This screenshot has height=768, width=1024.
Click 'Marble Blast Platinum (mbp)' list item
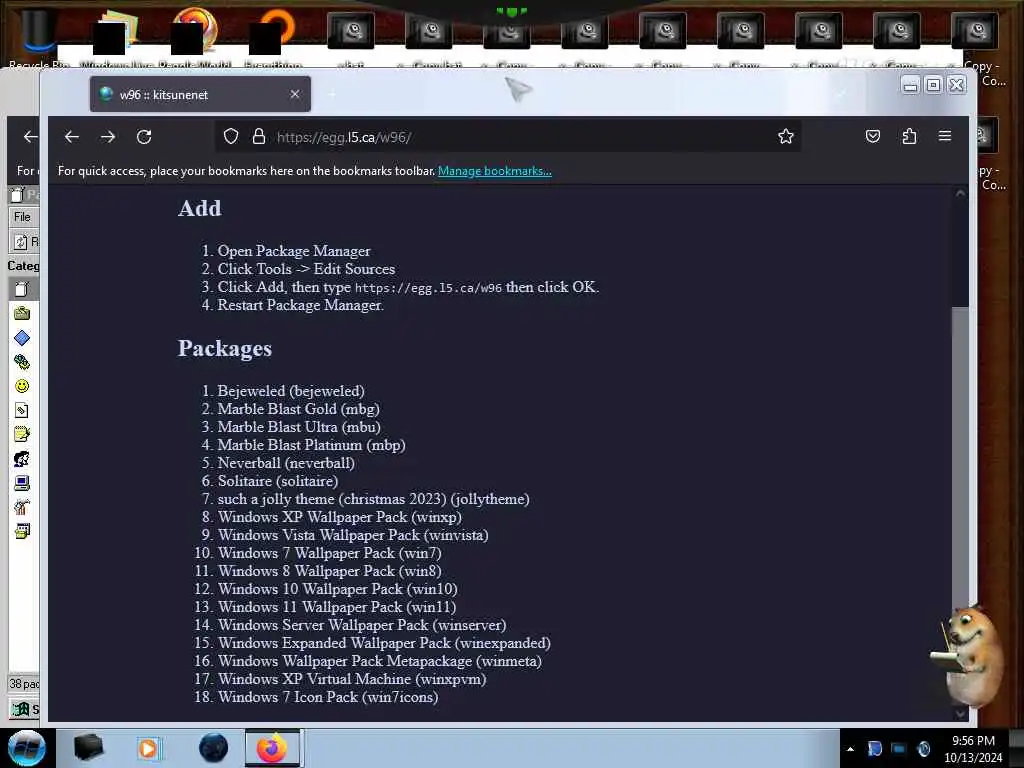pos(312,445)
